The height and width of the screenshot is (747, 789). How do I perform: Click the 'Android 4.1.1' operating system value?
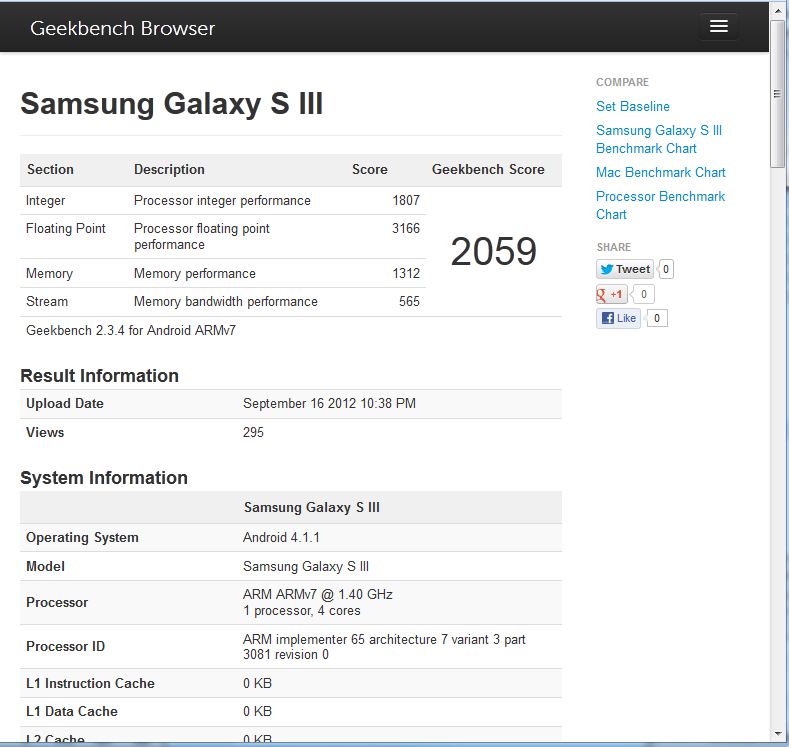[x=281, y=537]
